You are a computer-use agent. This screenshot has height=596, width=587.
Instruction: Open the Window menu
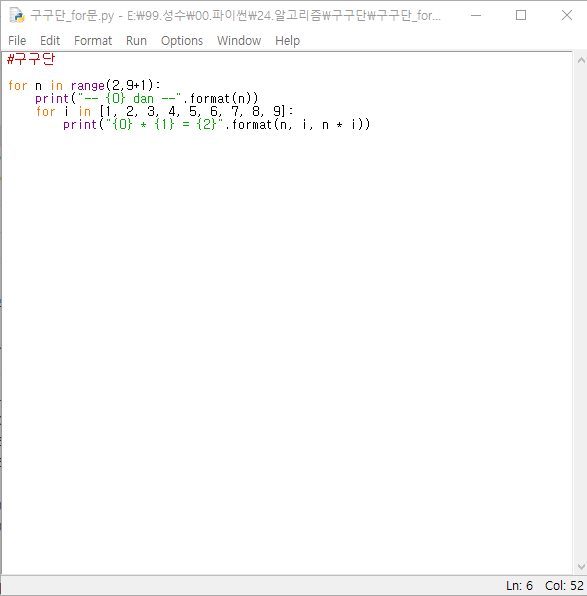(239, 40)
